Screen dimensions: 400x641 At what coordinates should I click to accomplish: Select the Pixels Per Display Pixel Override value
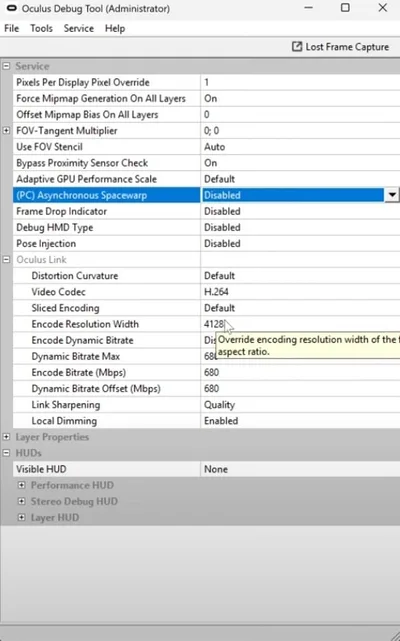(300, 82)
